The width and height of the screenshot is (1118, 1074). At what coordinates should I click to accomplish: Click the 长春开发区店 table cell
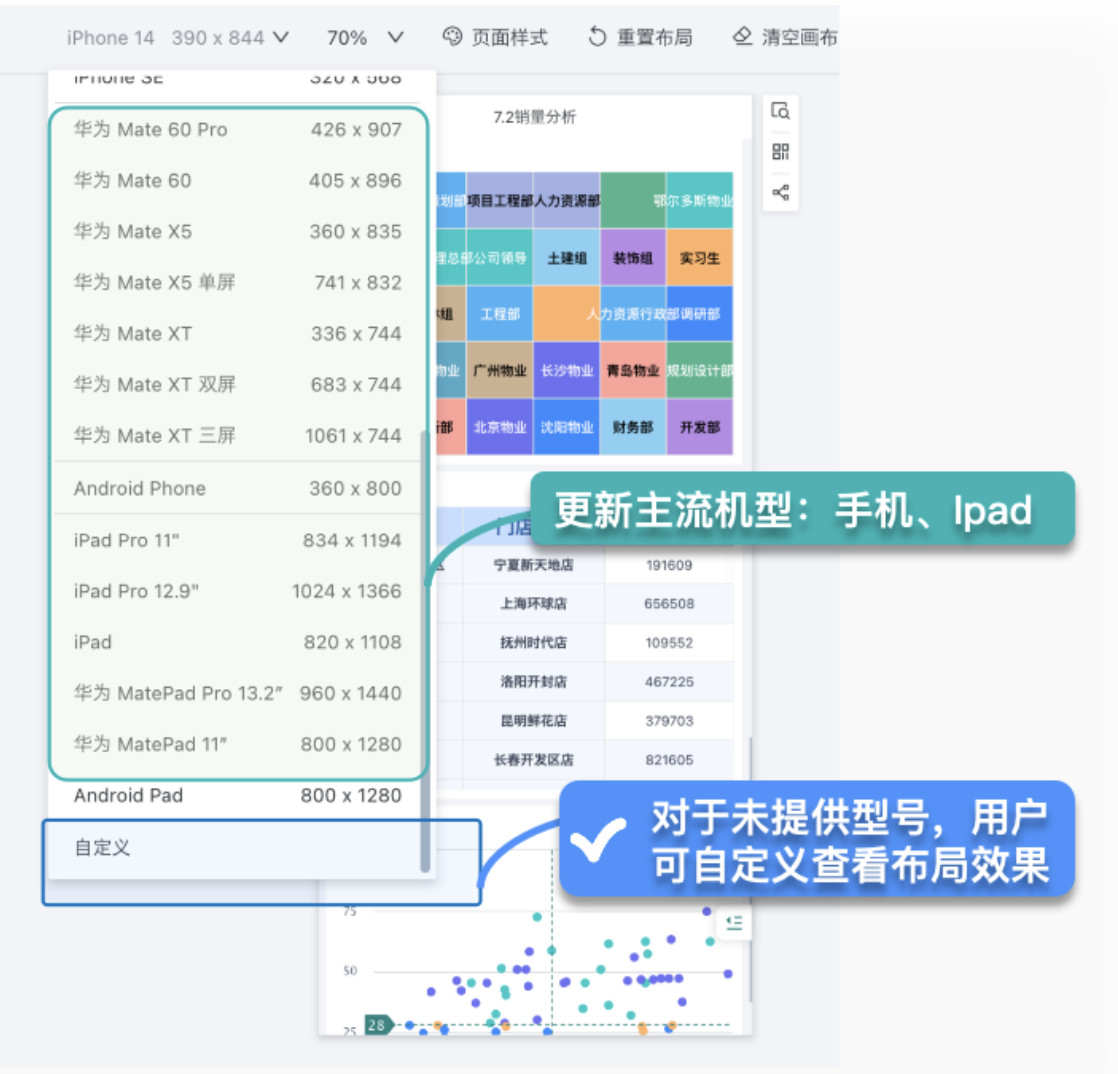tap(533, 760)
